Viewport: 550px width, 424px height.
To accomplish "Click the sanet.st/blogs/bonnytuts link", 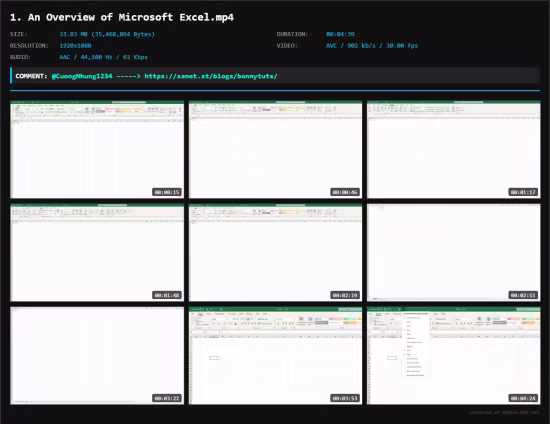I will tap(211, 76).
